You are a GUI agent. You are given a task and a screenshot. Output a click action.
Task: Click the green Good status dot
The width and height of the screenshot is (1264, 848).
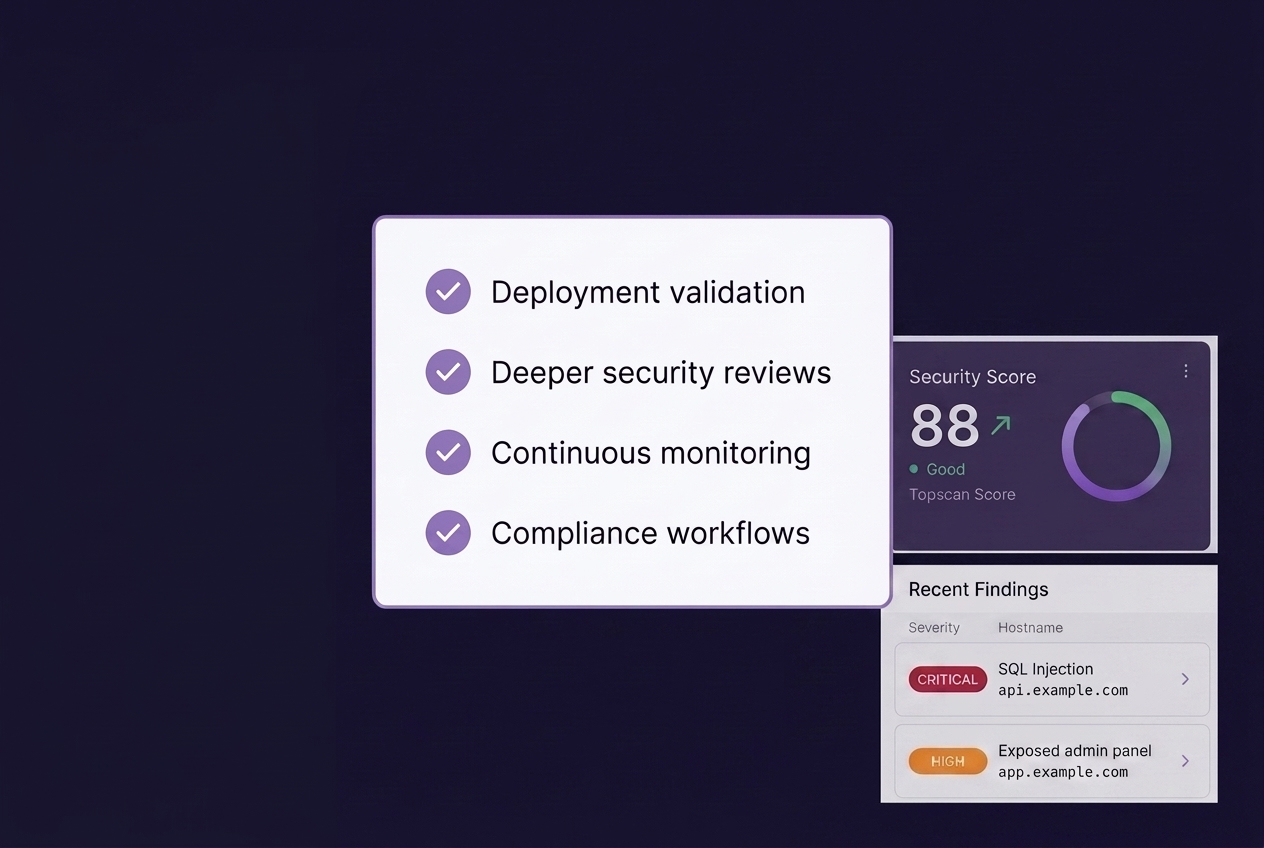(x=914, y=469)
